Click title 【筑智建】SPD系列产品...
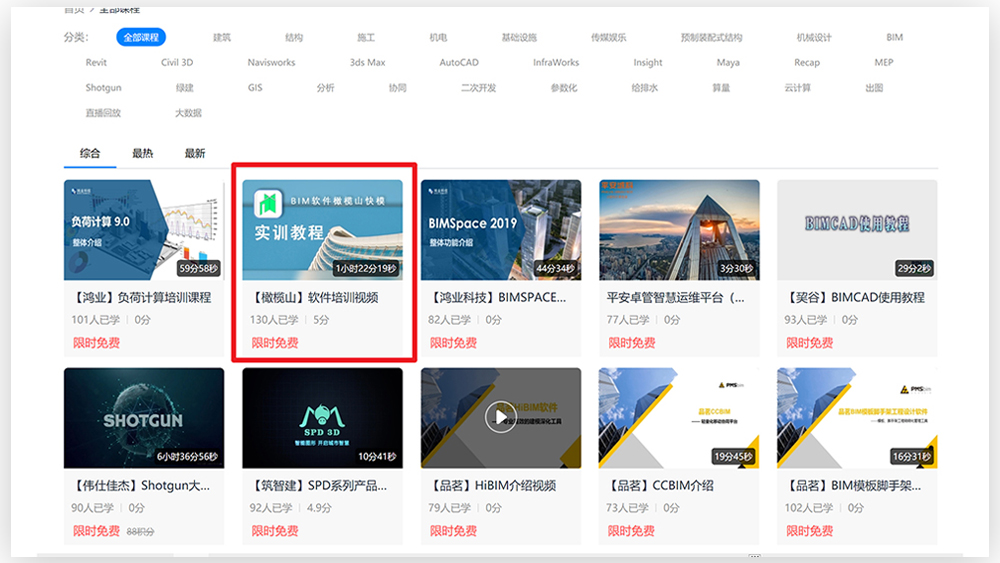 point(318,486)
